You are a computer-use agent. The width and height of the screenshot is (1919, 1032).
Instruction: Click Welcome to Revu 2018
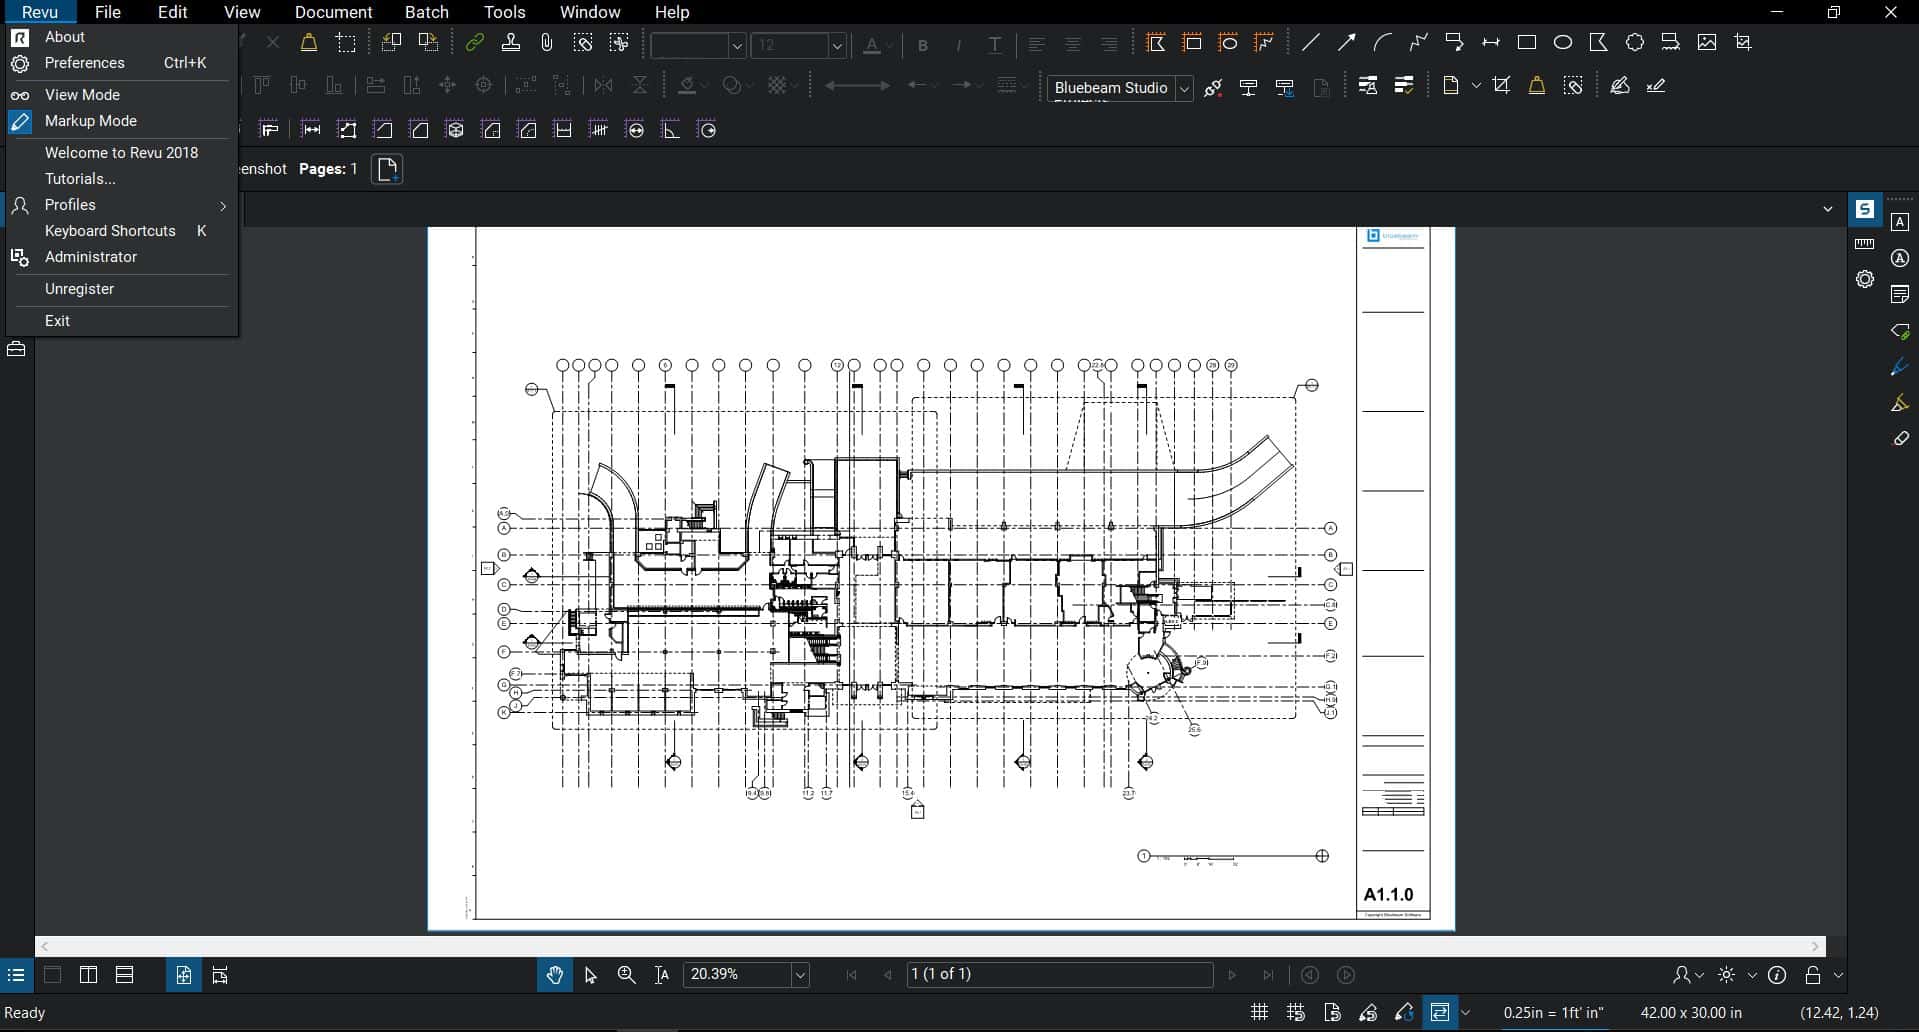coord(121,153)
